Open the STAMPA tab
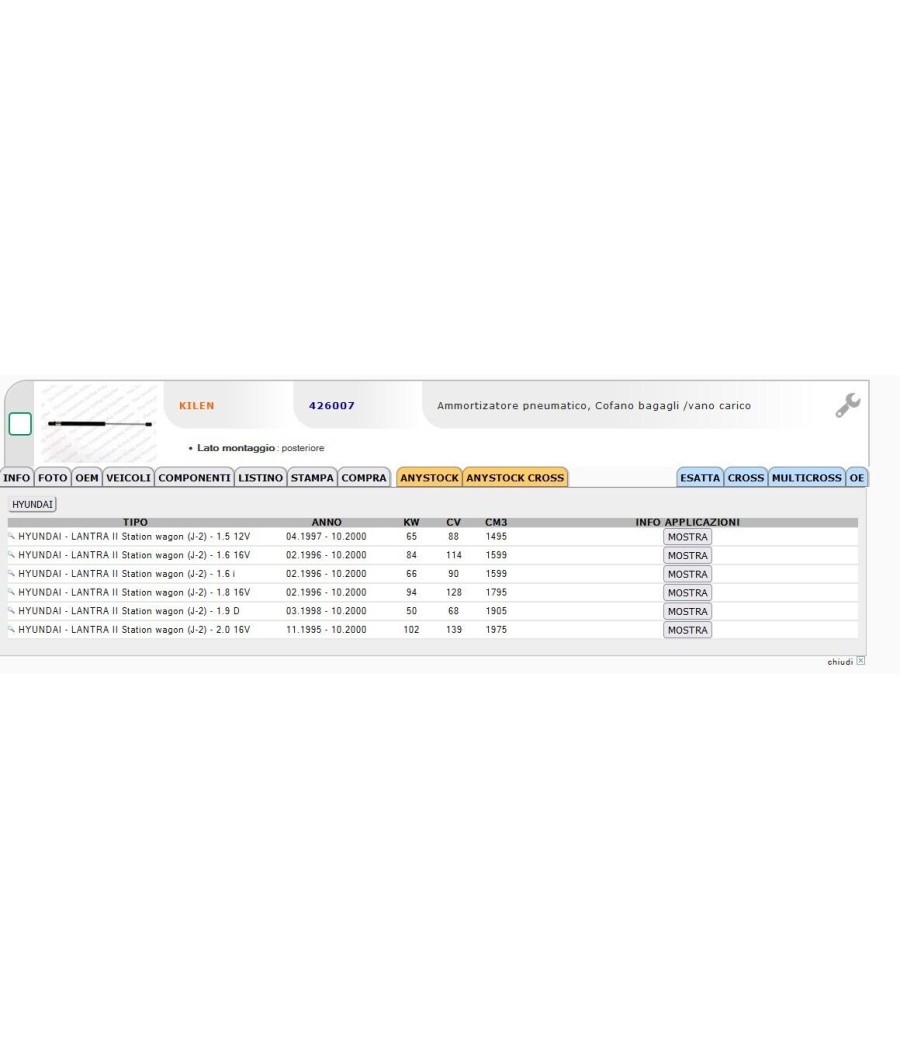The width and height of the screenshot is (900, 1050). click(312, 477)
